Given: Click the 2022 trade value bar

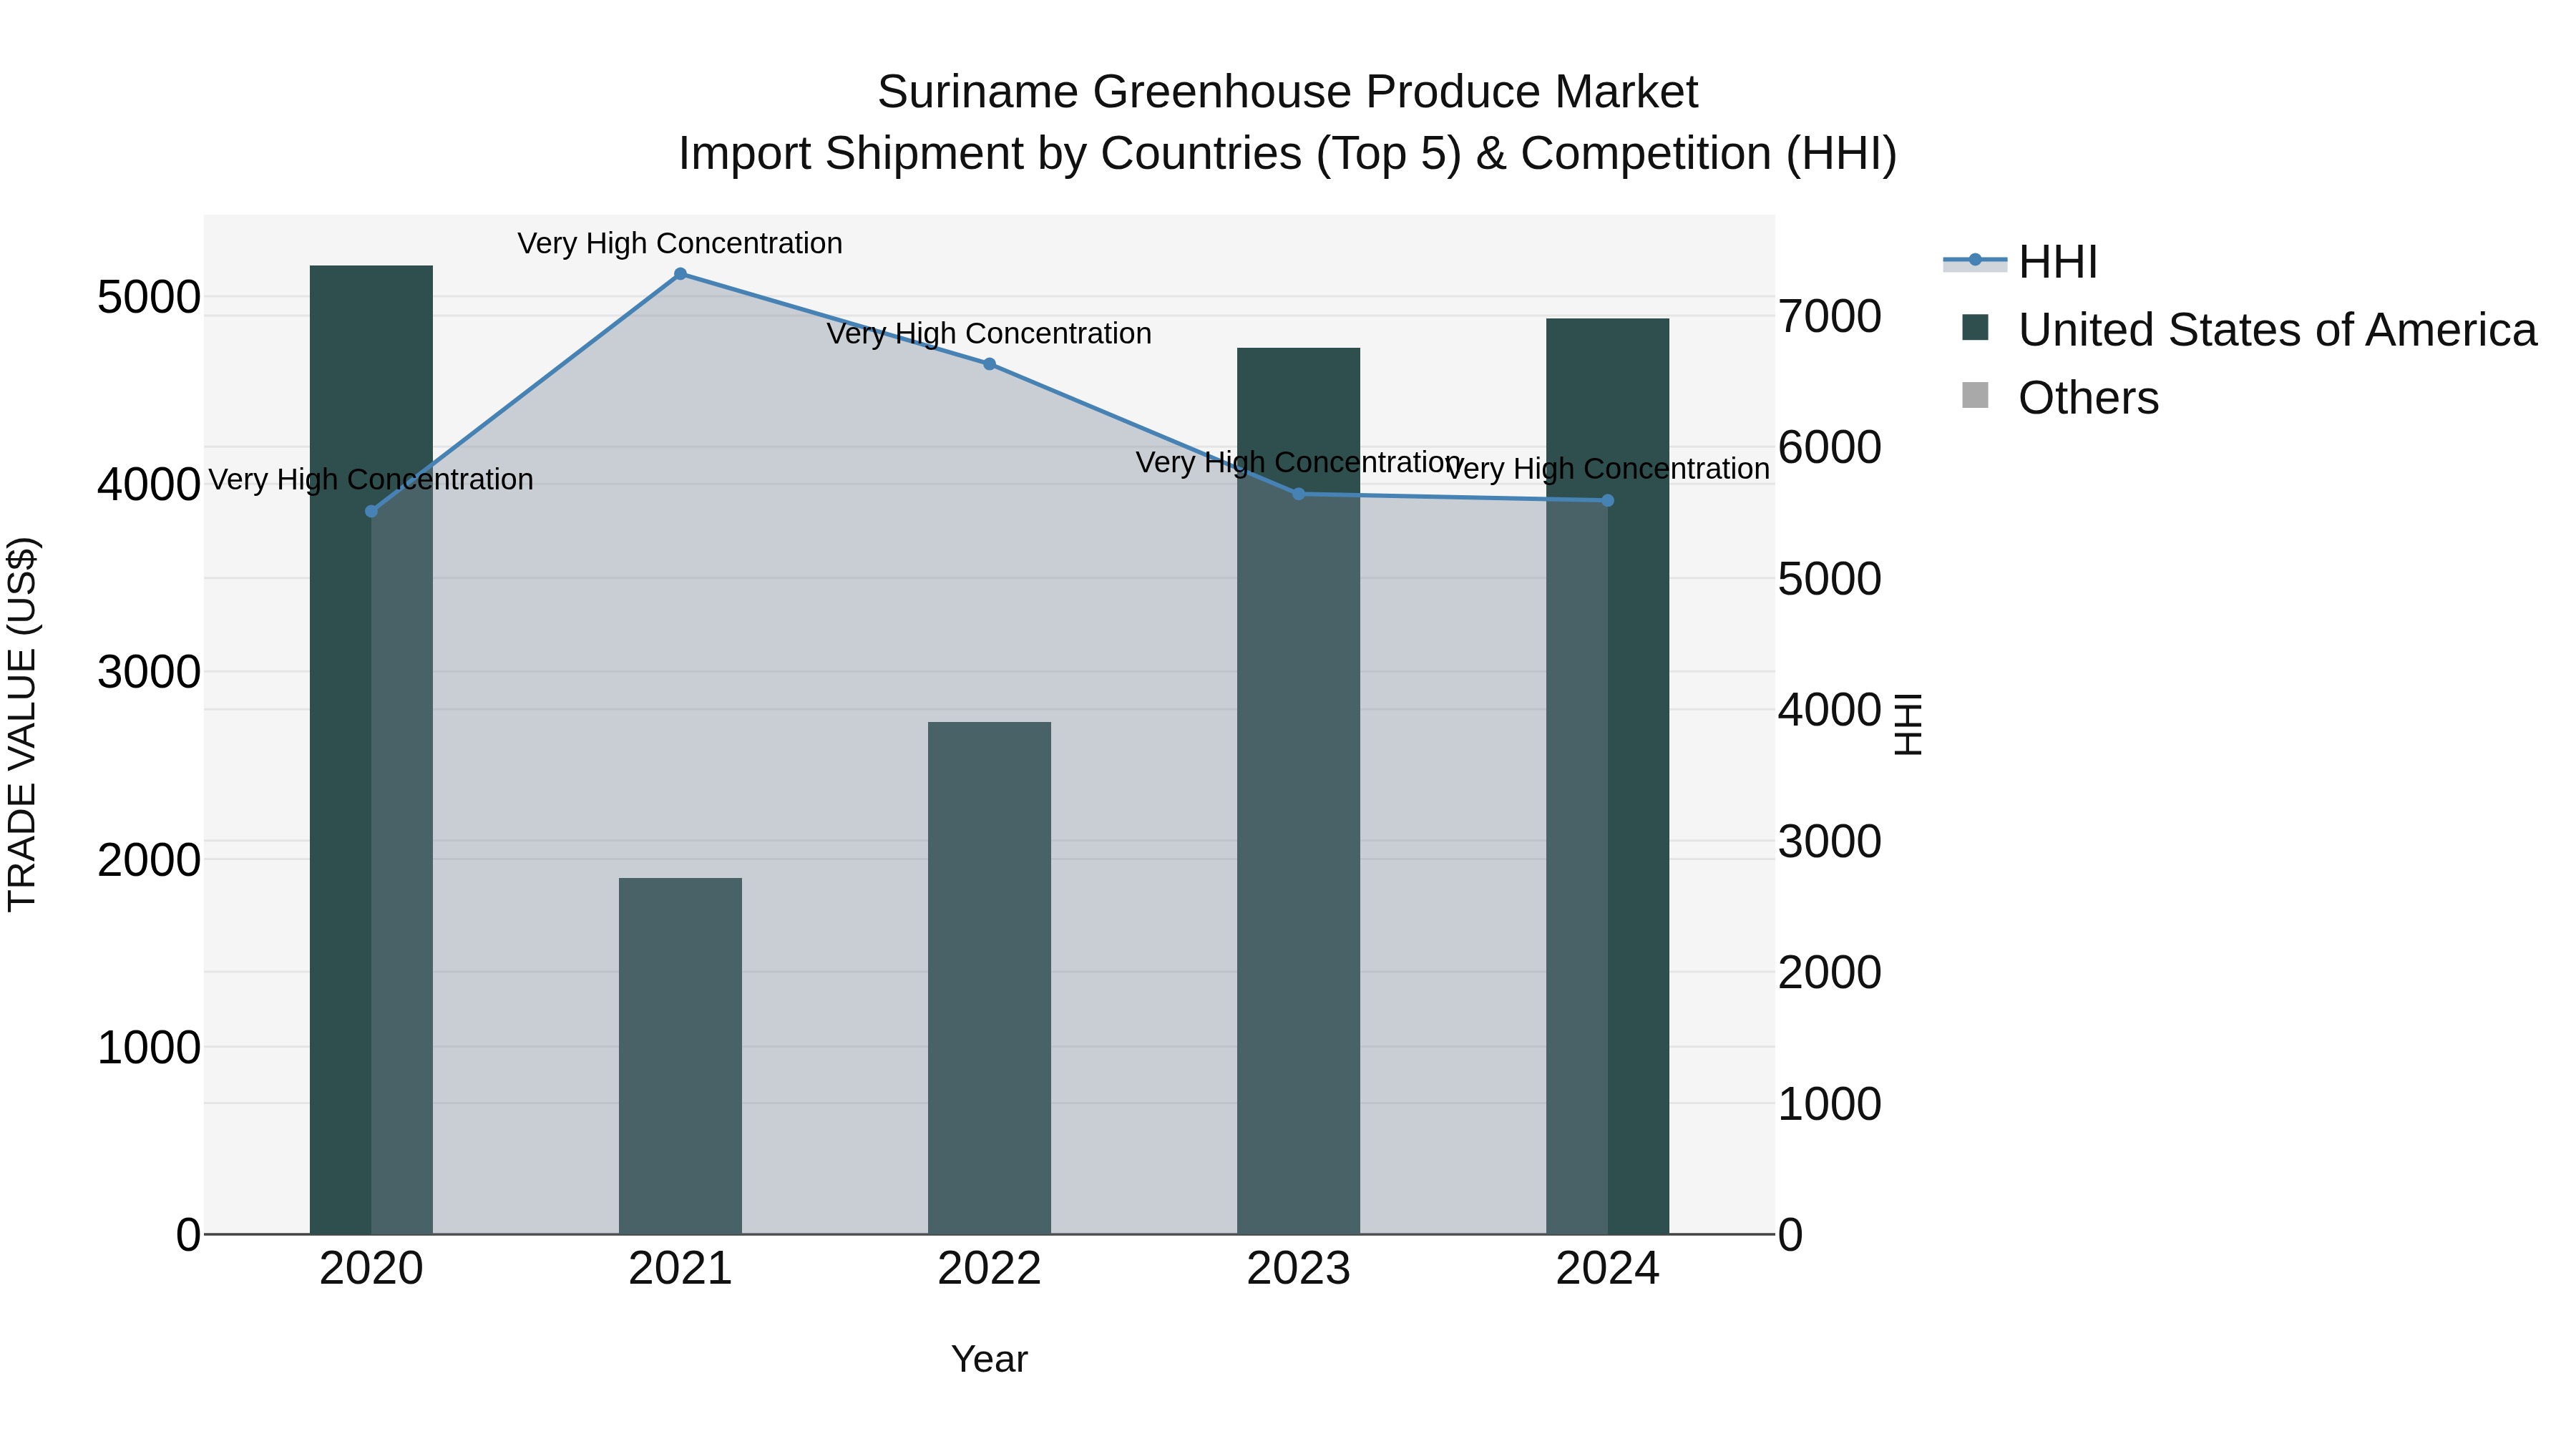Looking at the screenshot, I should [x=989, y=978].
